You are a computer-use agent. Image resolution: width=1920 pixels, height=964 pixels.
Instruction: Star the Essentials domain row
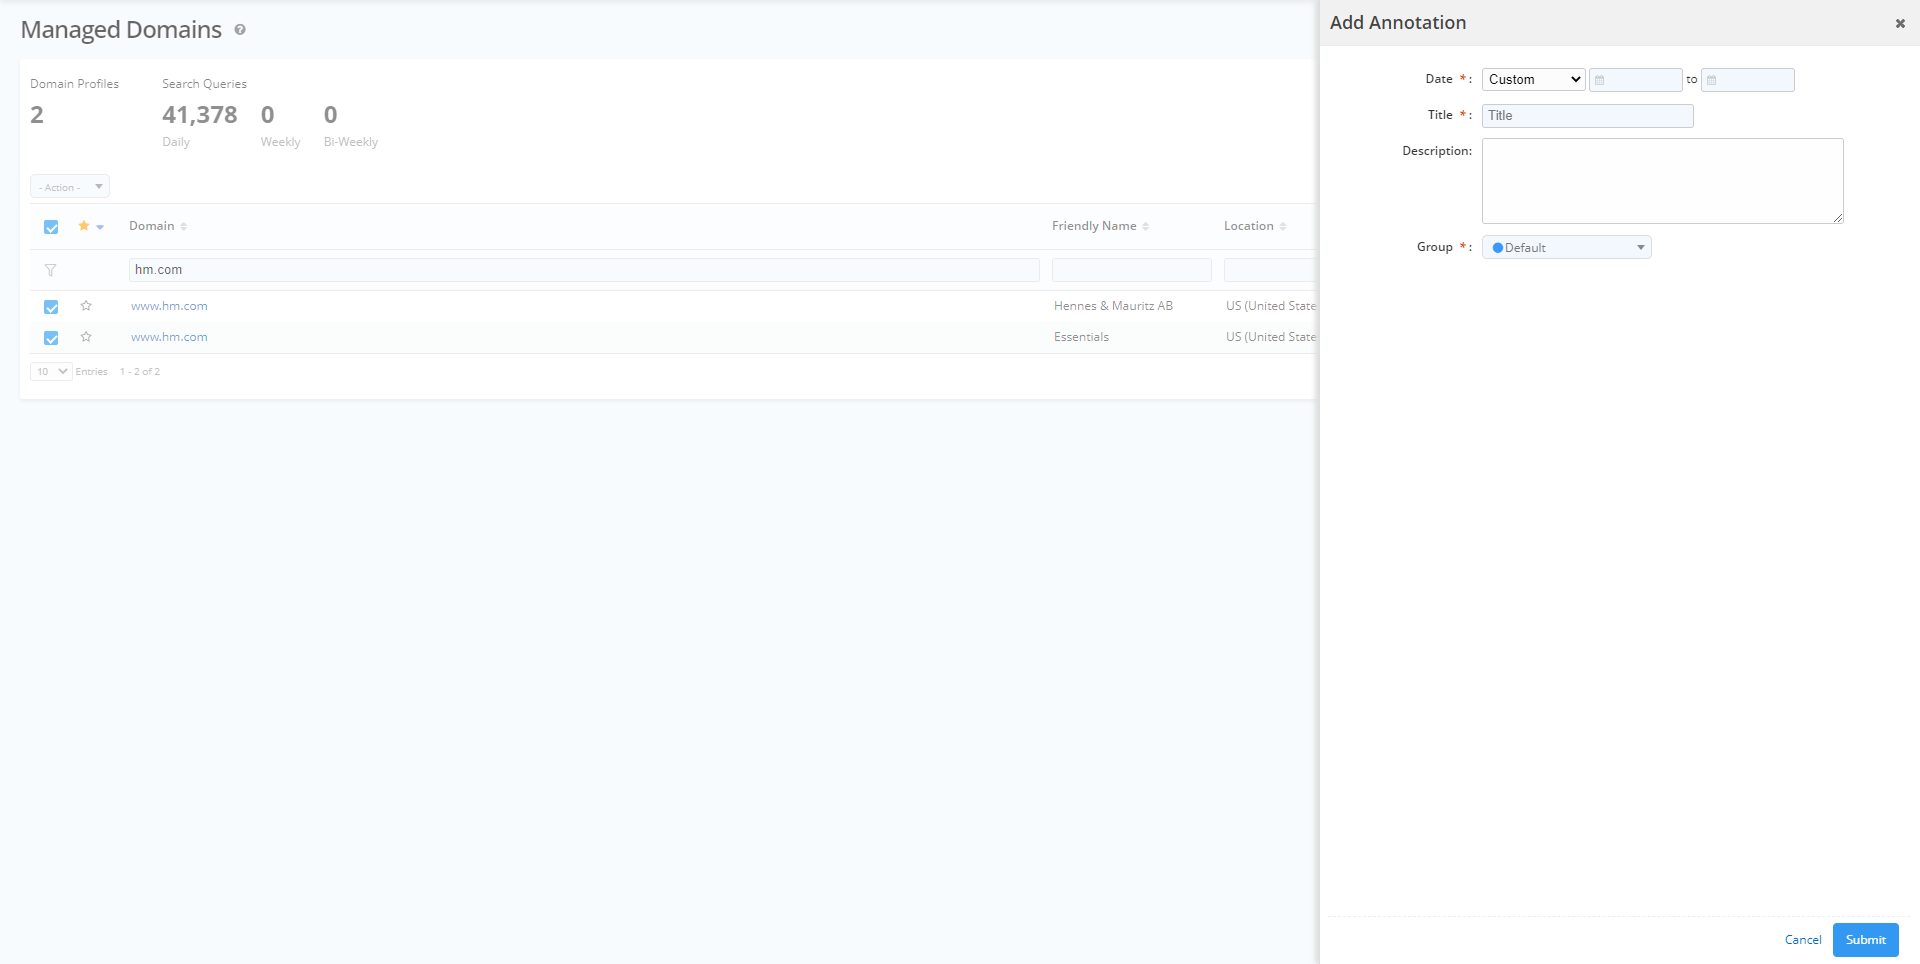pos(86,337)
